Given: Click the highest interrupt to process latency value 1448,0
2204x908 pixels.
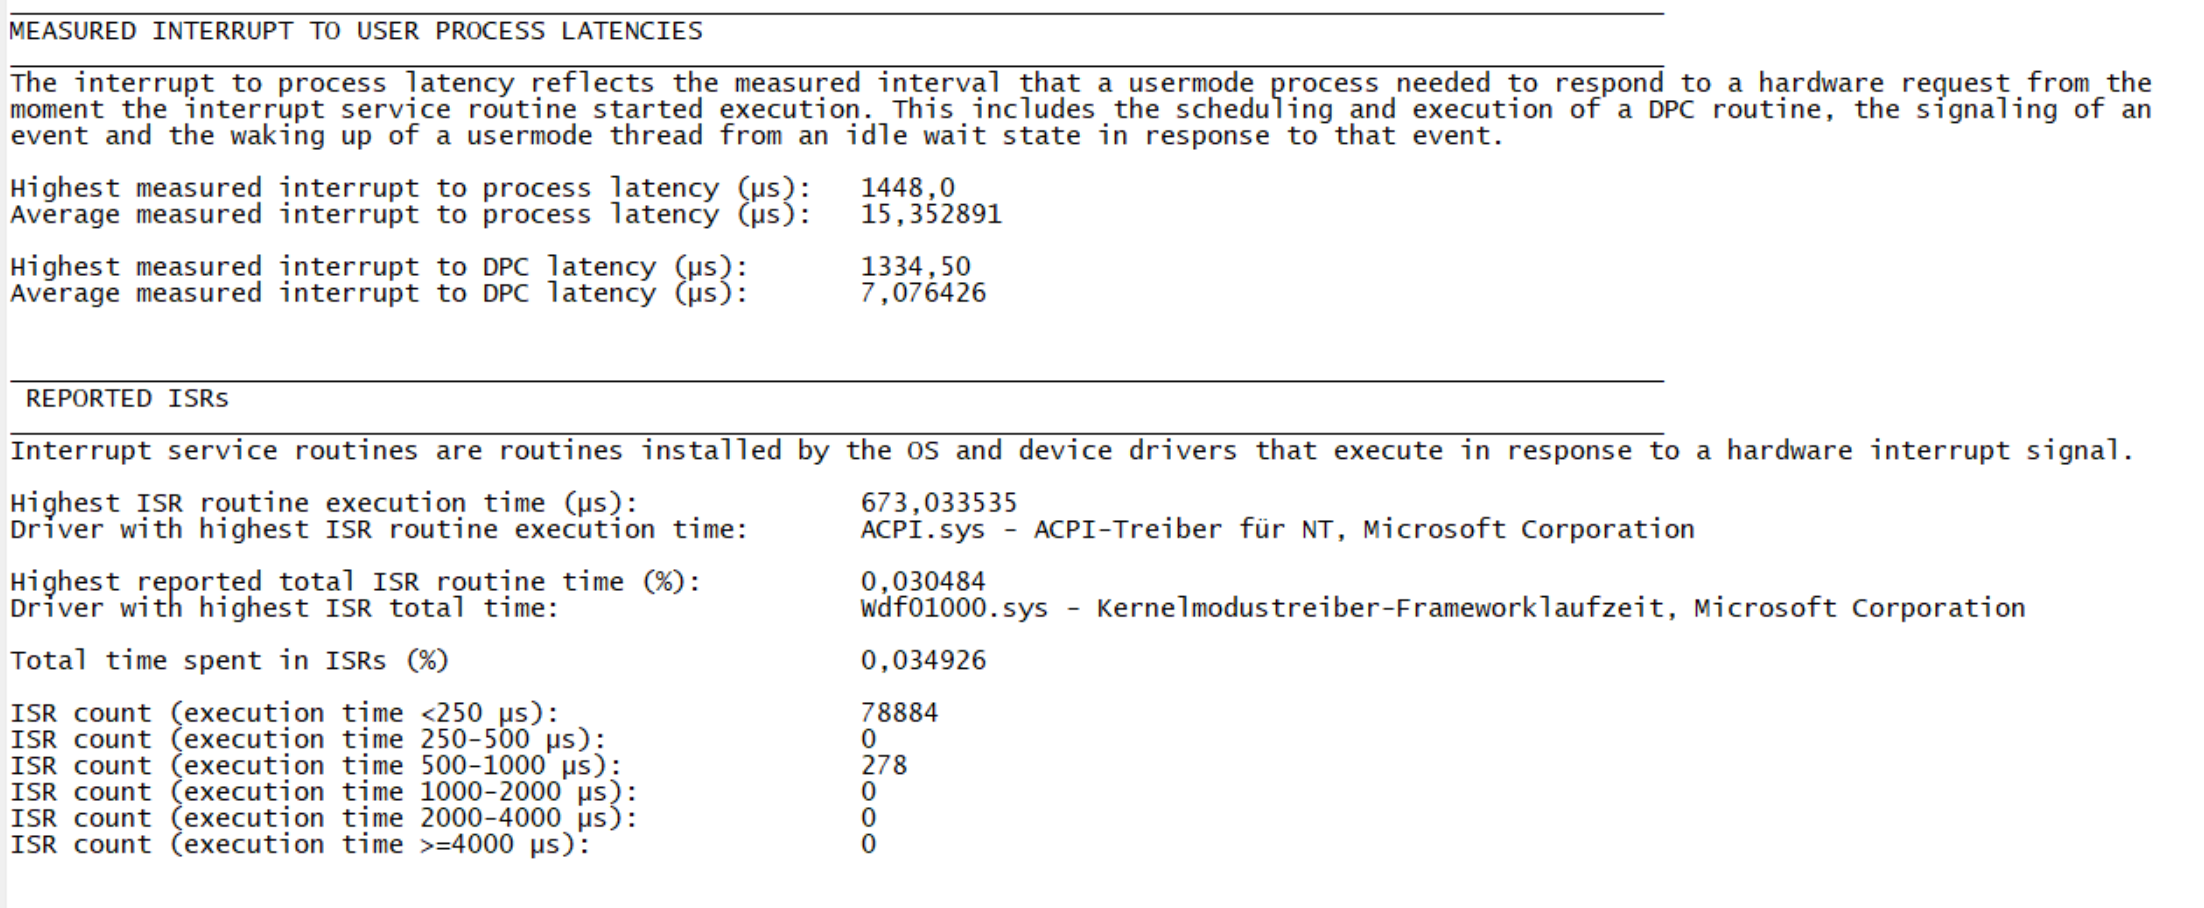Looking at the screenshot, I should pos(908,188).
